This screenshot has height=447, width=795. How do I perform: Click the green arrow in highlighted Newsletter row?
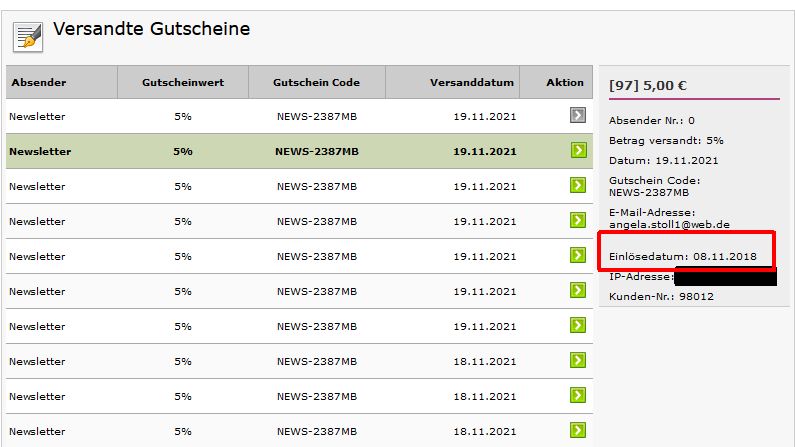tap(577, 151)
